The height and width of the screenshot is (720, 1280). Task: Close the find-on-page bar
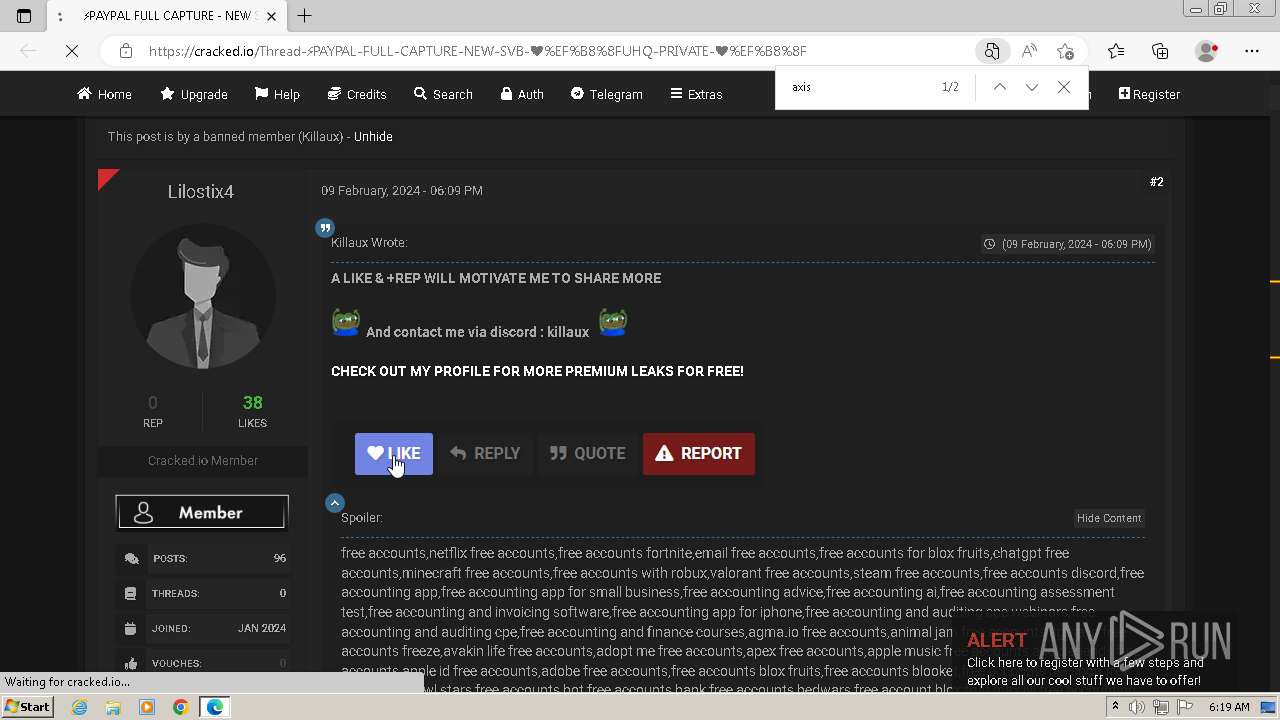[x=1064, y=87]
